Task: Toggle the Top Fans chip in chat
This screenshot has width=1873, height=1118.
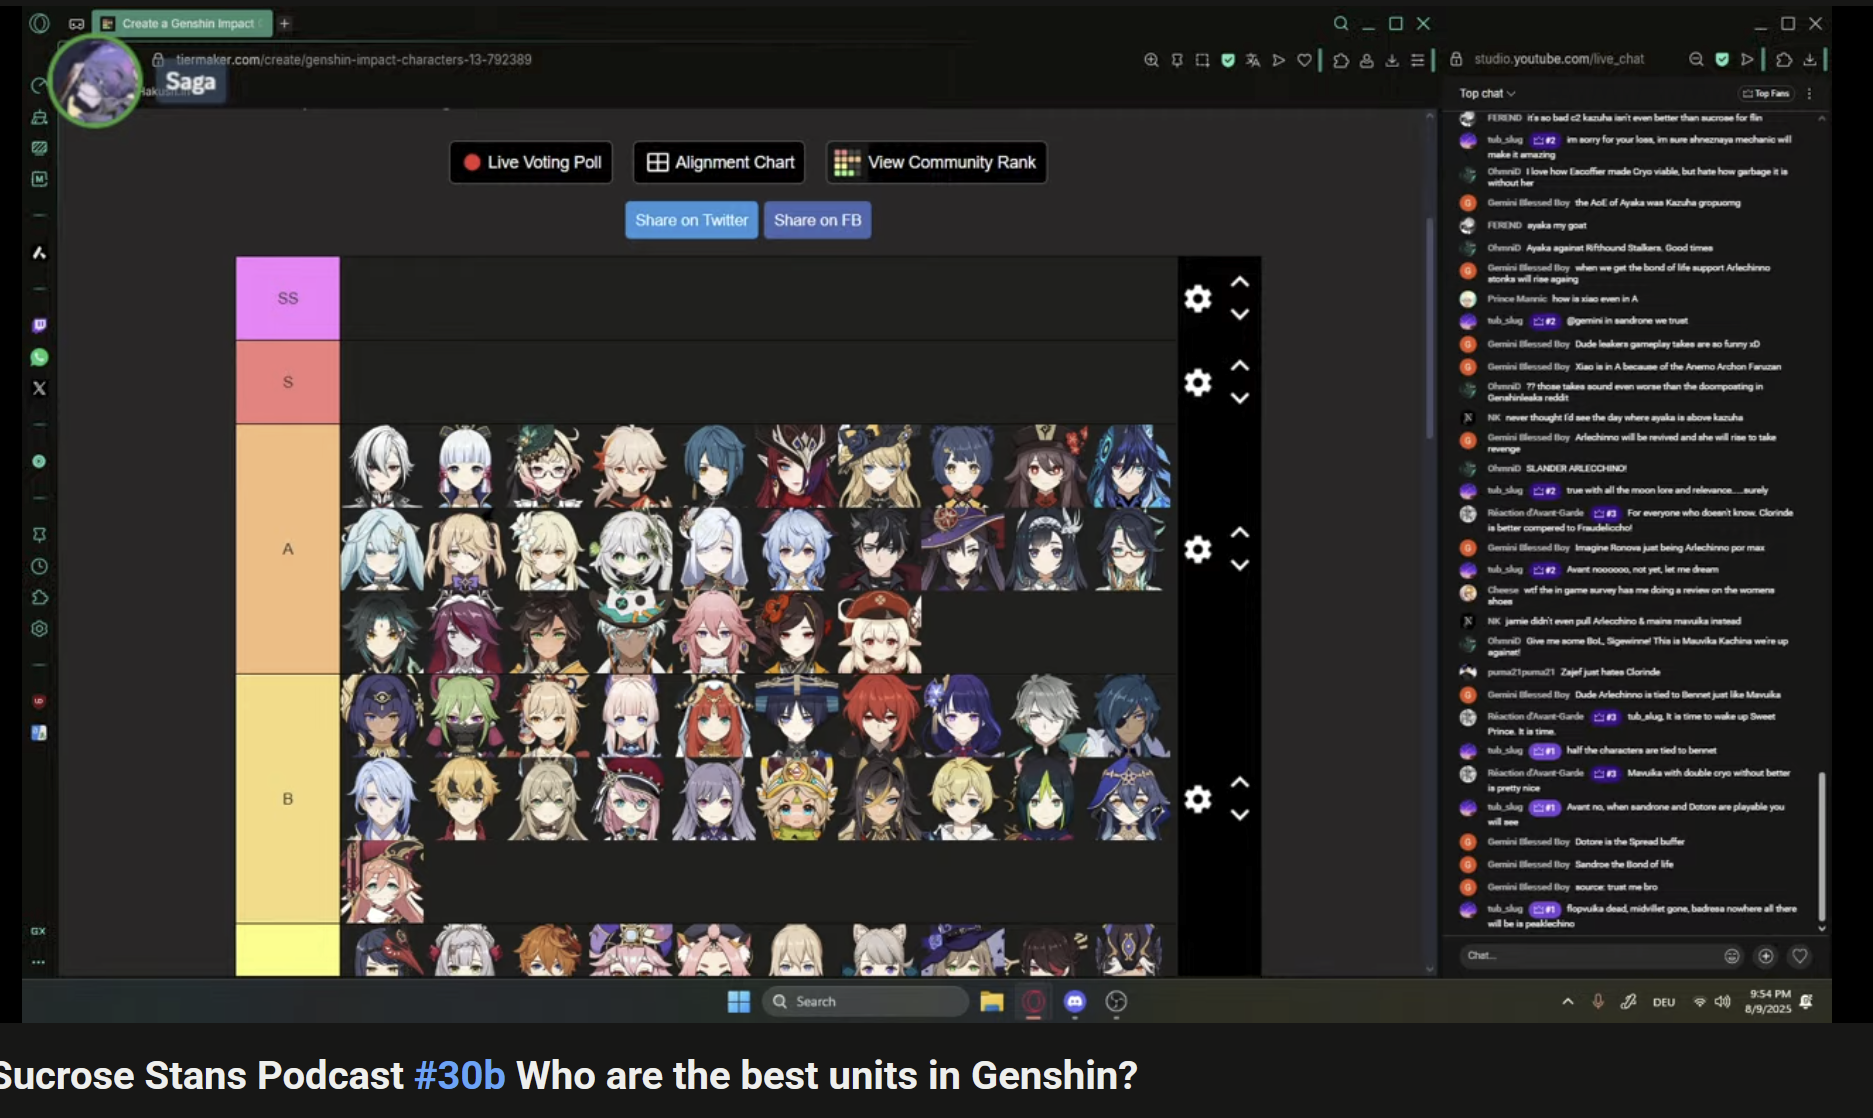Action: (1767, 93)
